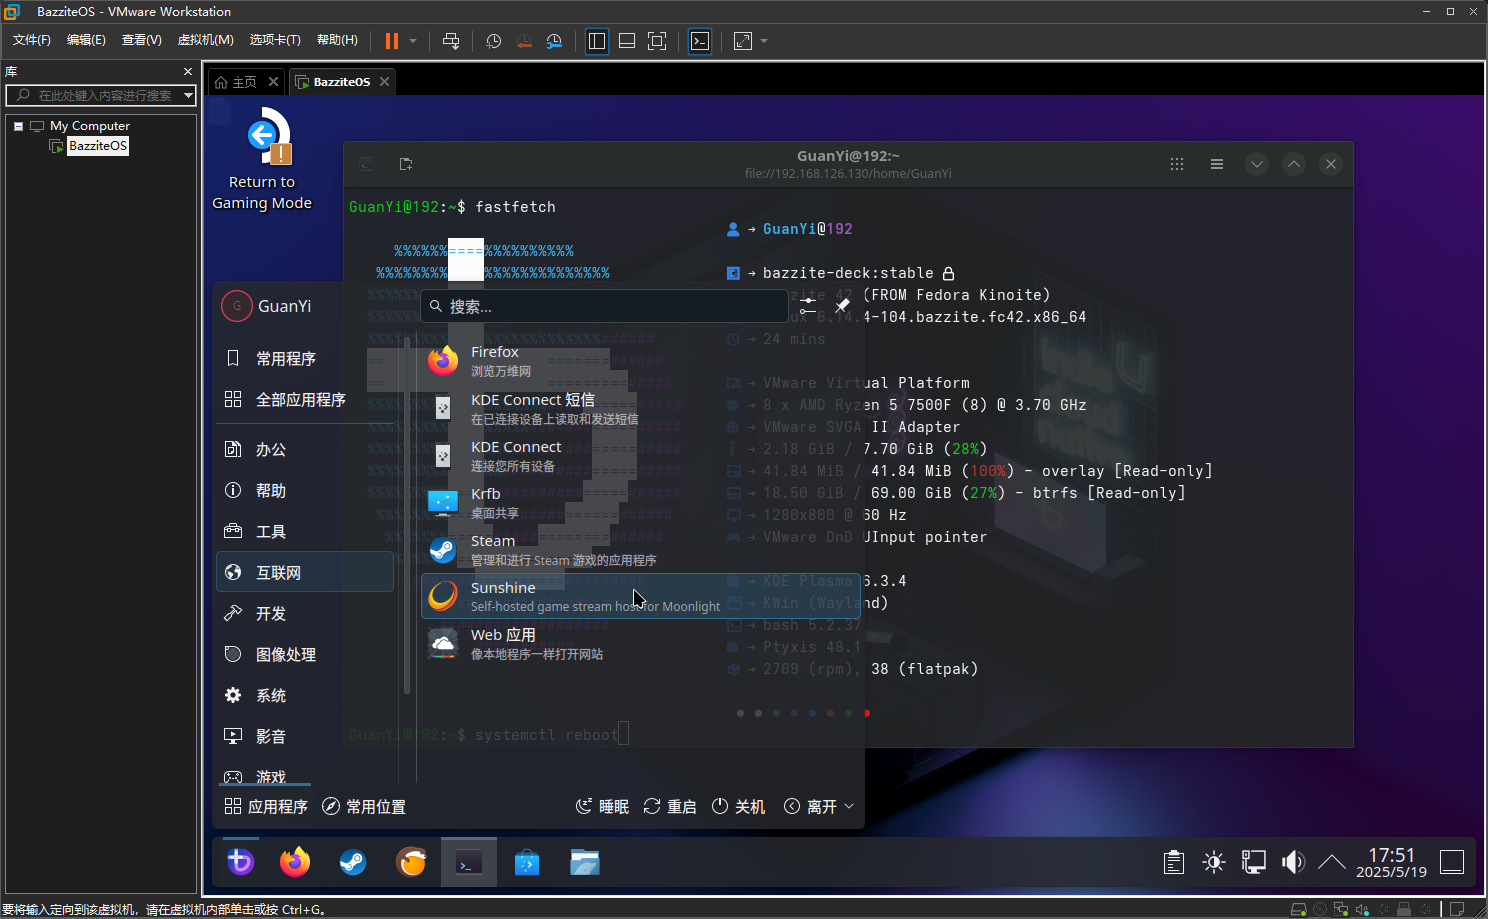Click the show desktop panel button
This screenshot has width=1488, height=919.
pyautogui.click(x=1452, y=862)
